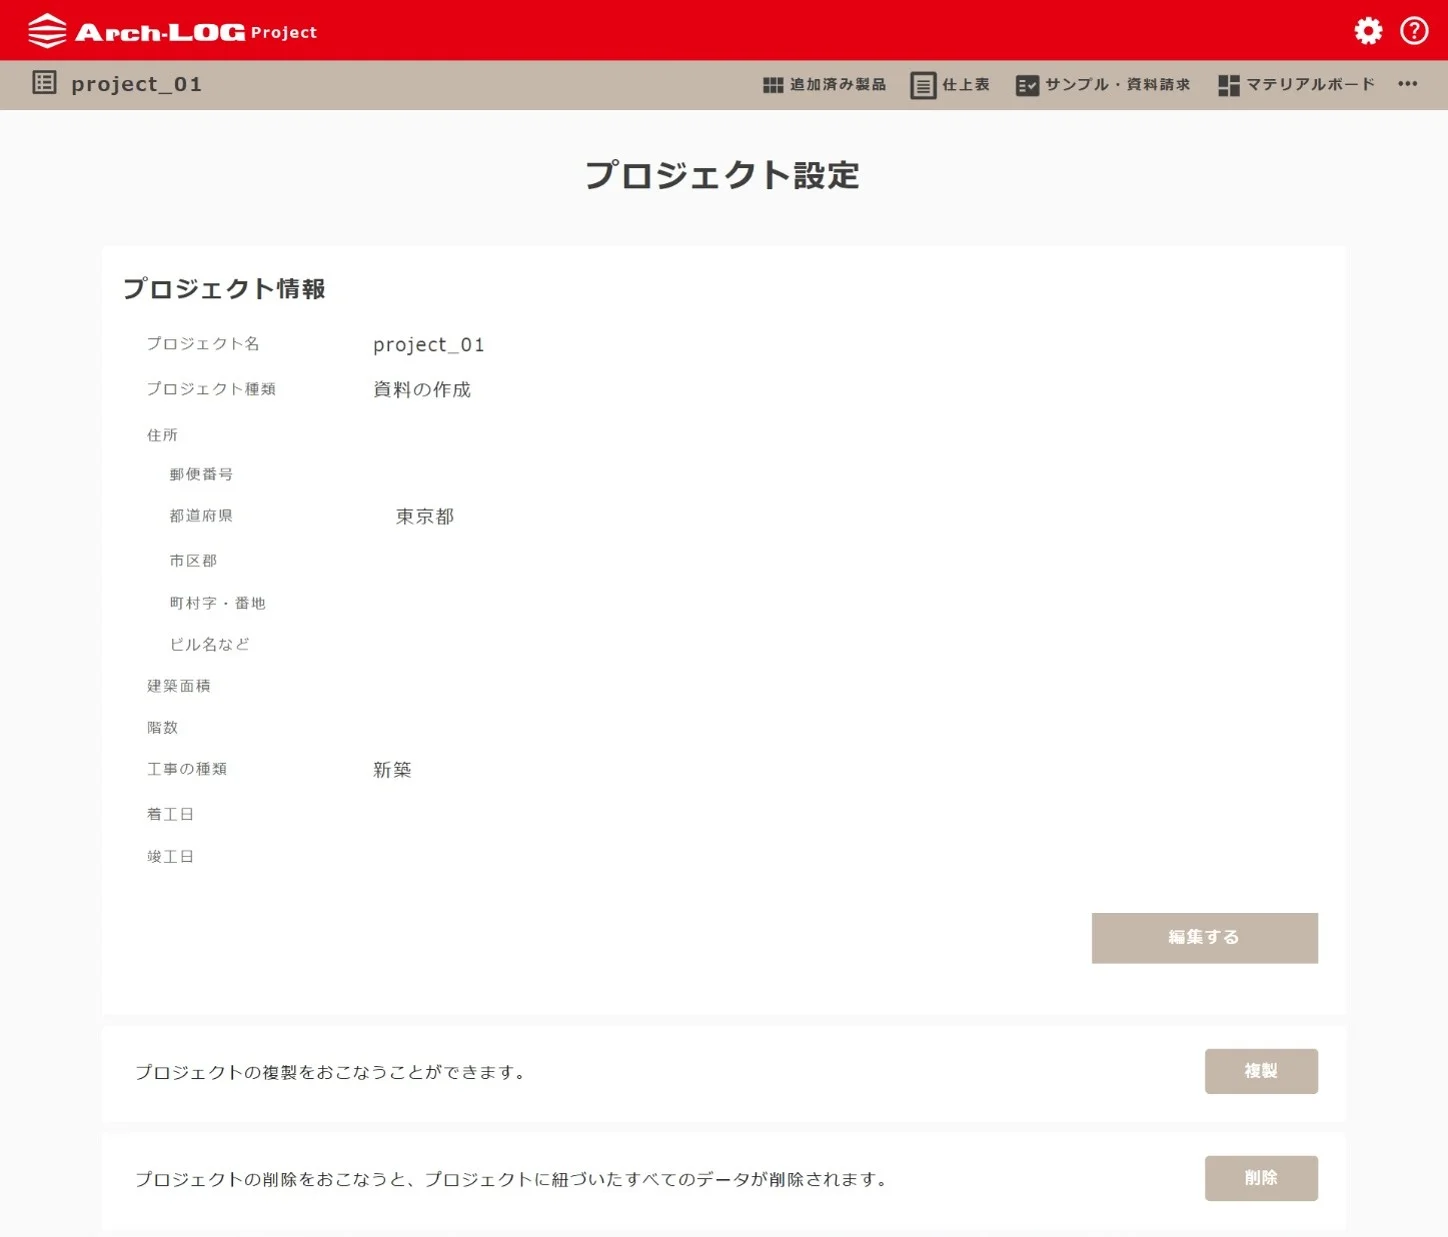Screen dimensions: 1448x1237
Task: Click the 建築面積 label
Action: [179, 686]
